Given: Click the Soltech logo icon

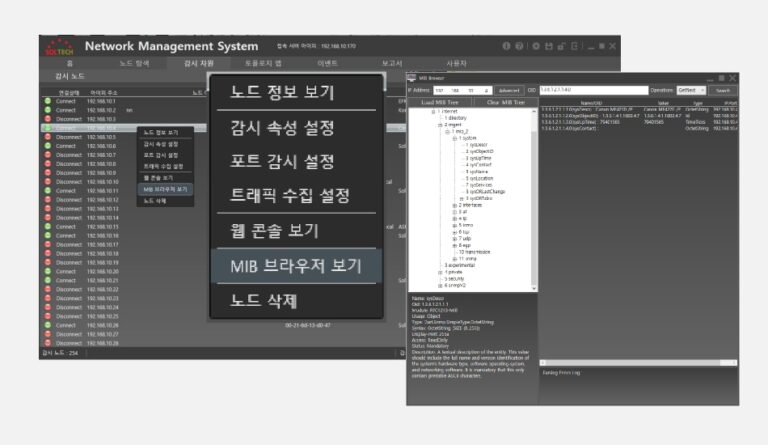Looking at the screenshot, I should tap(58, 46).
